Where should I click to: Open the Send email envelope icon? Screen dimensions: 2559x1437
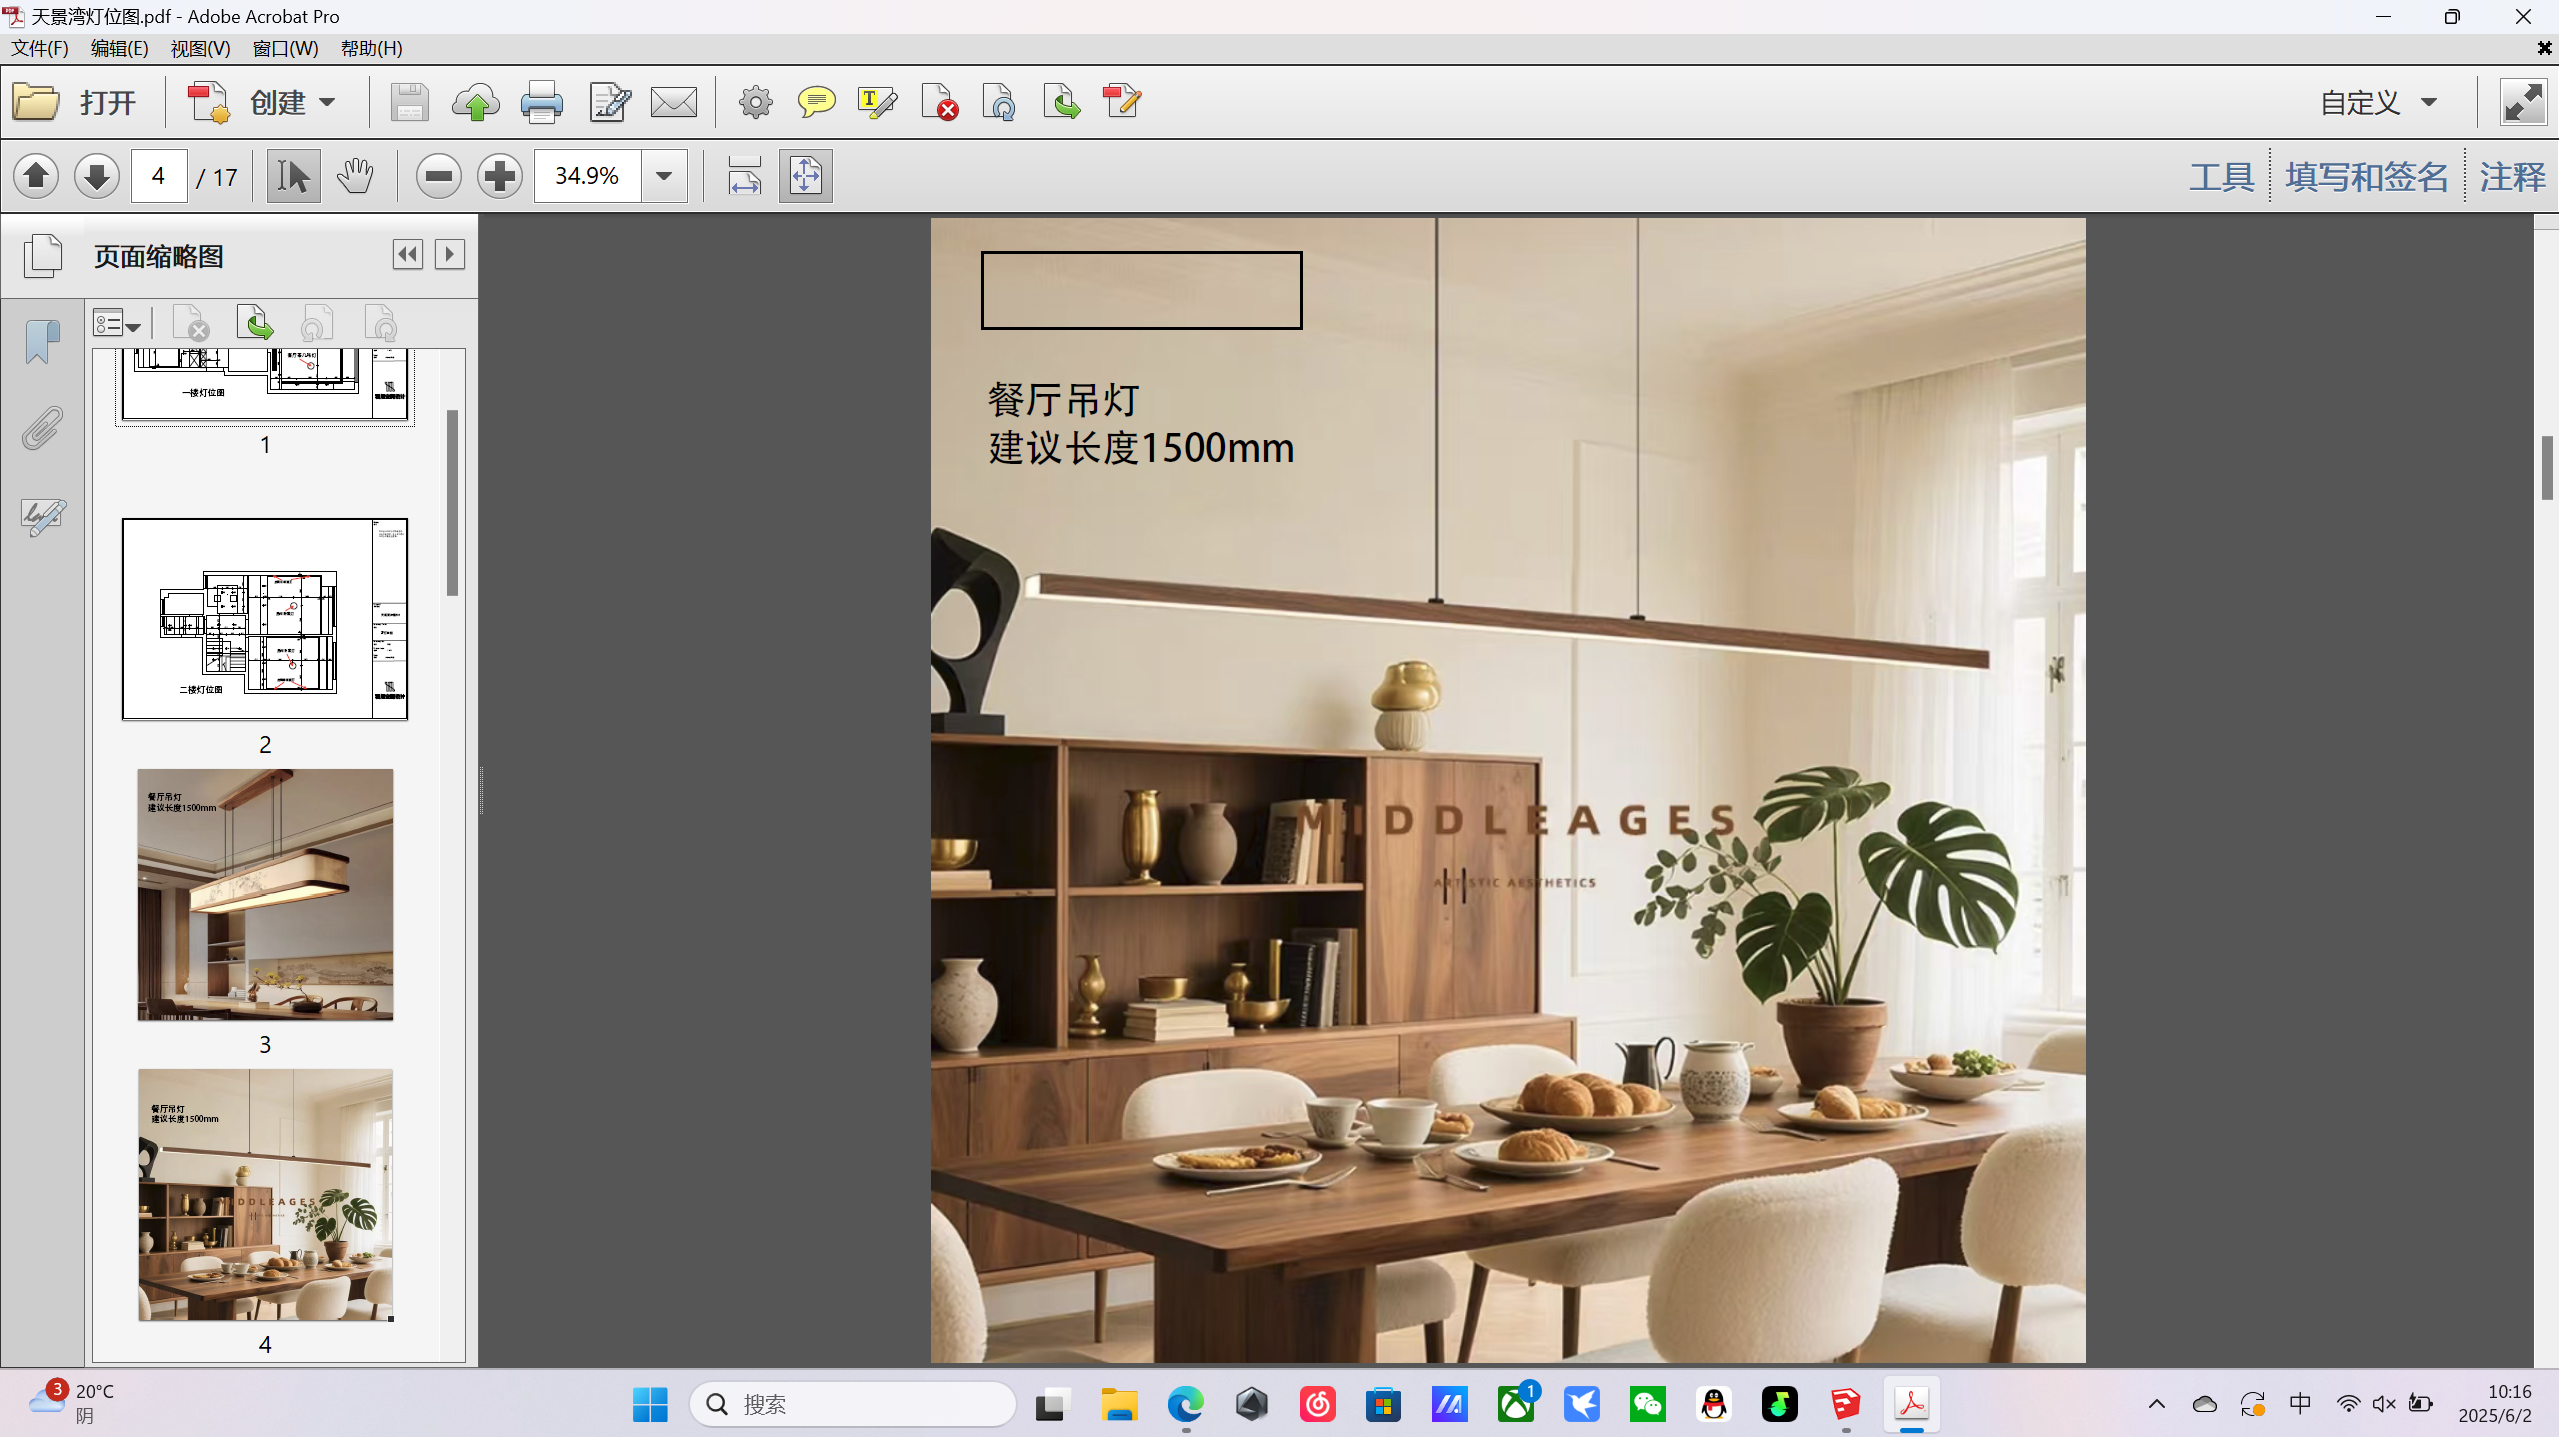[x=673, y=102]
